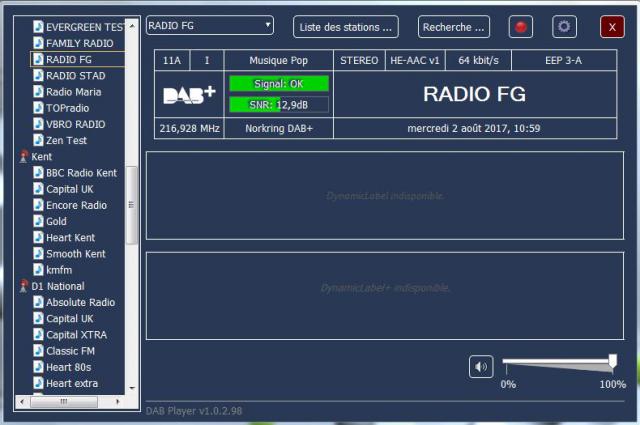The width and height of the screenshot is (640, 425).
Task: Open the Liste des stations dialog
Action: point(346,27)
